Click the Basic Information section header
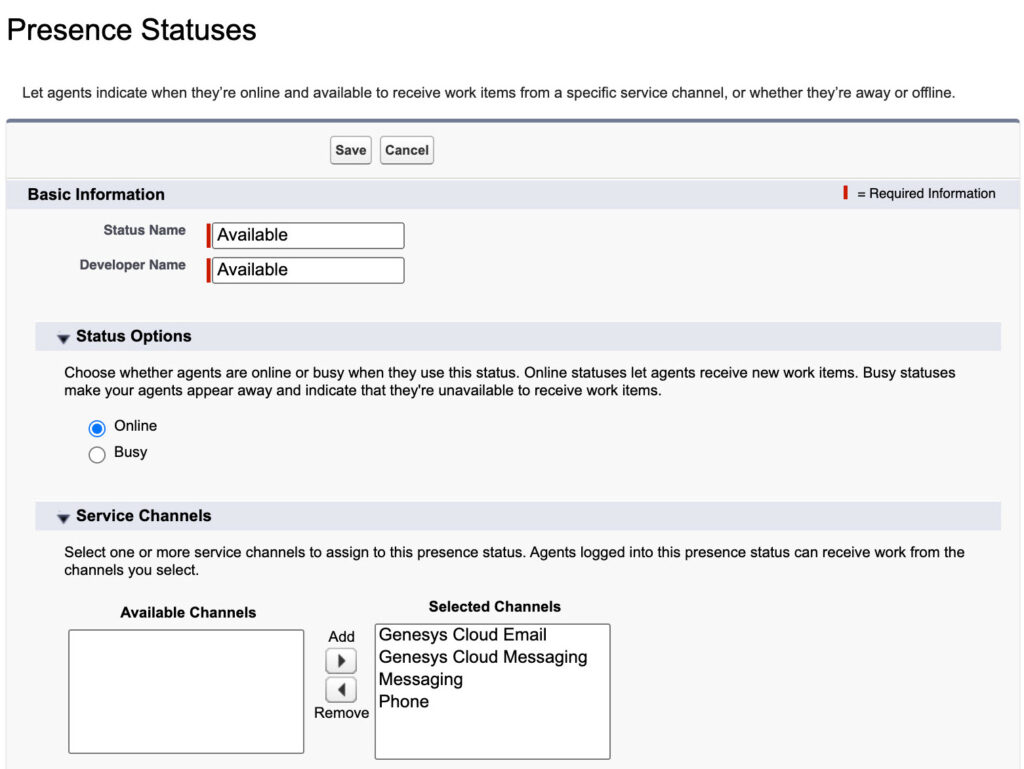Screen dimensions: 1024x769 (x=95, y=194)
